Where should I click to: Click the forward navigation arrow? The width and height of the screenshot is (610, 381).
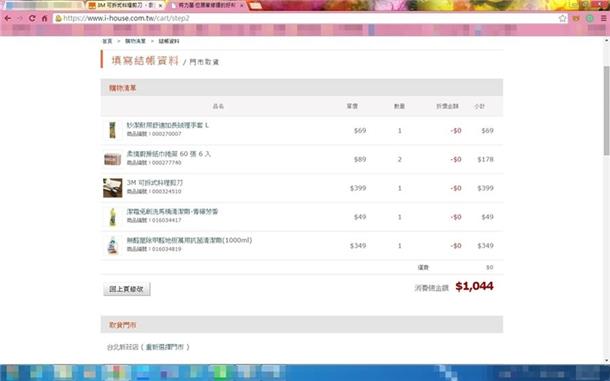[19, 18]
